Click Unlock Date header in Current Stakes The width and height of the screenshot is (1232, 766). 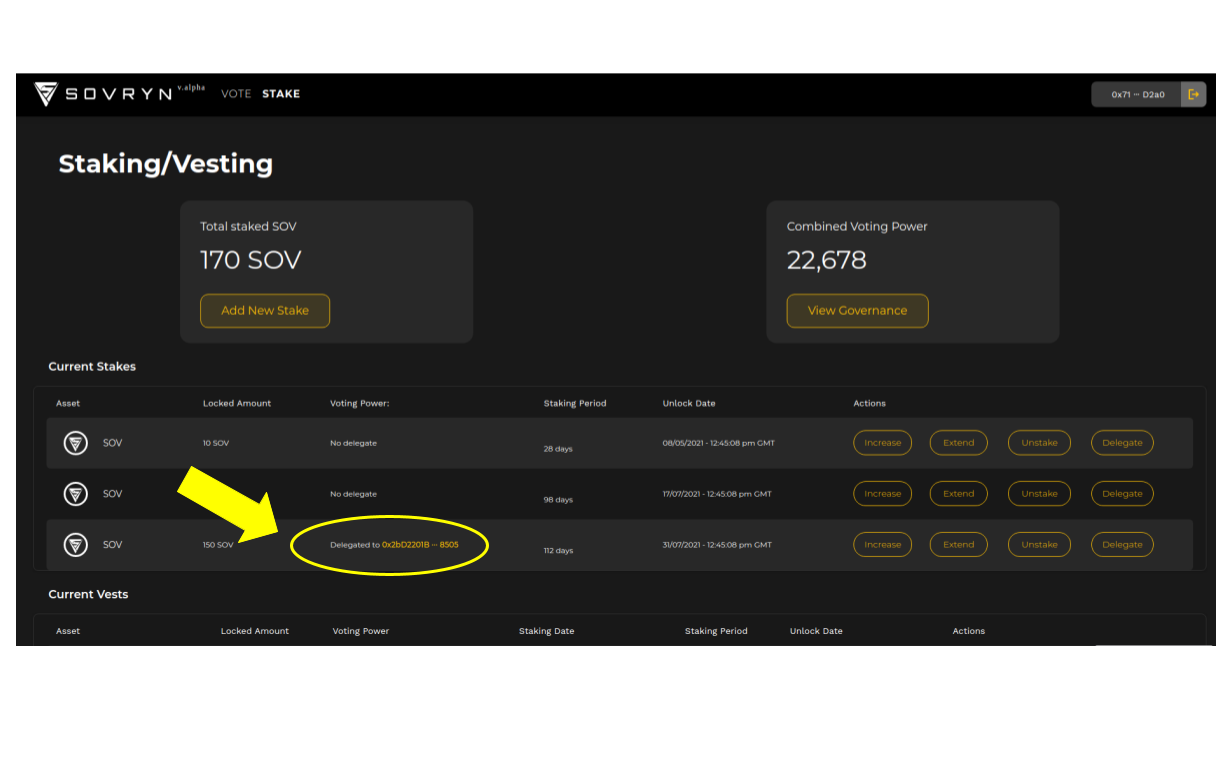[x=689, y=404]
